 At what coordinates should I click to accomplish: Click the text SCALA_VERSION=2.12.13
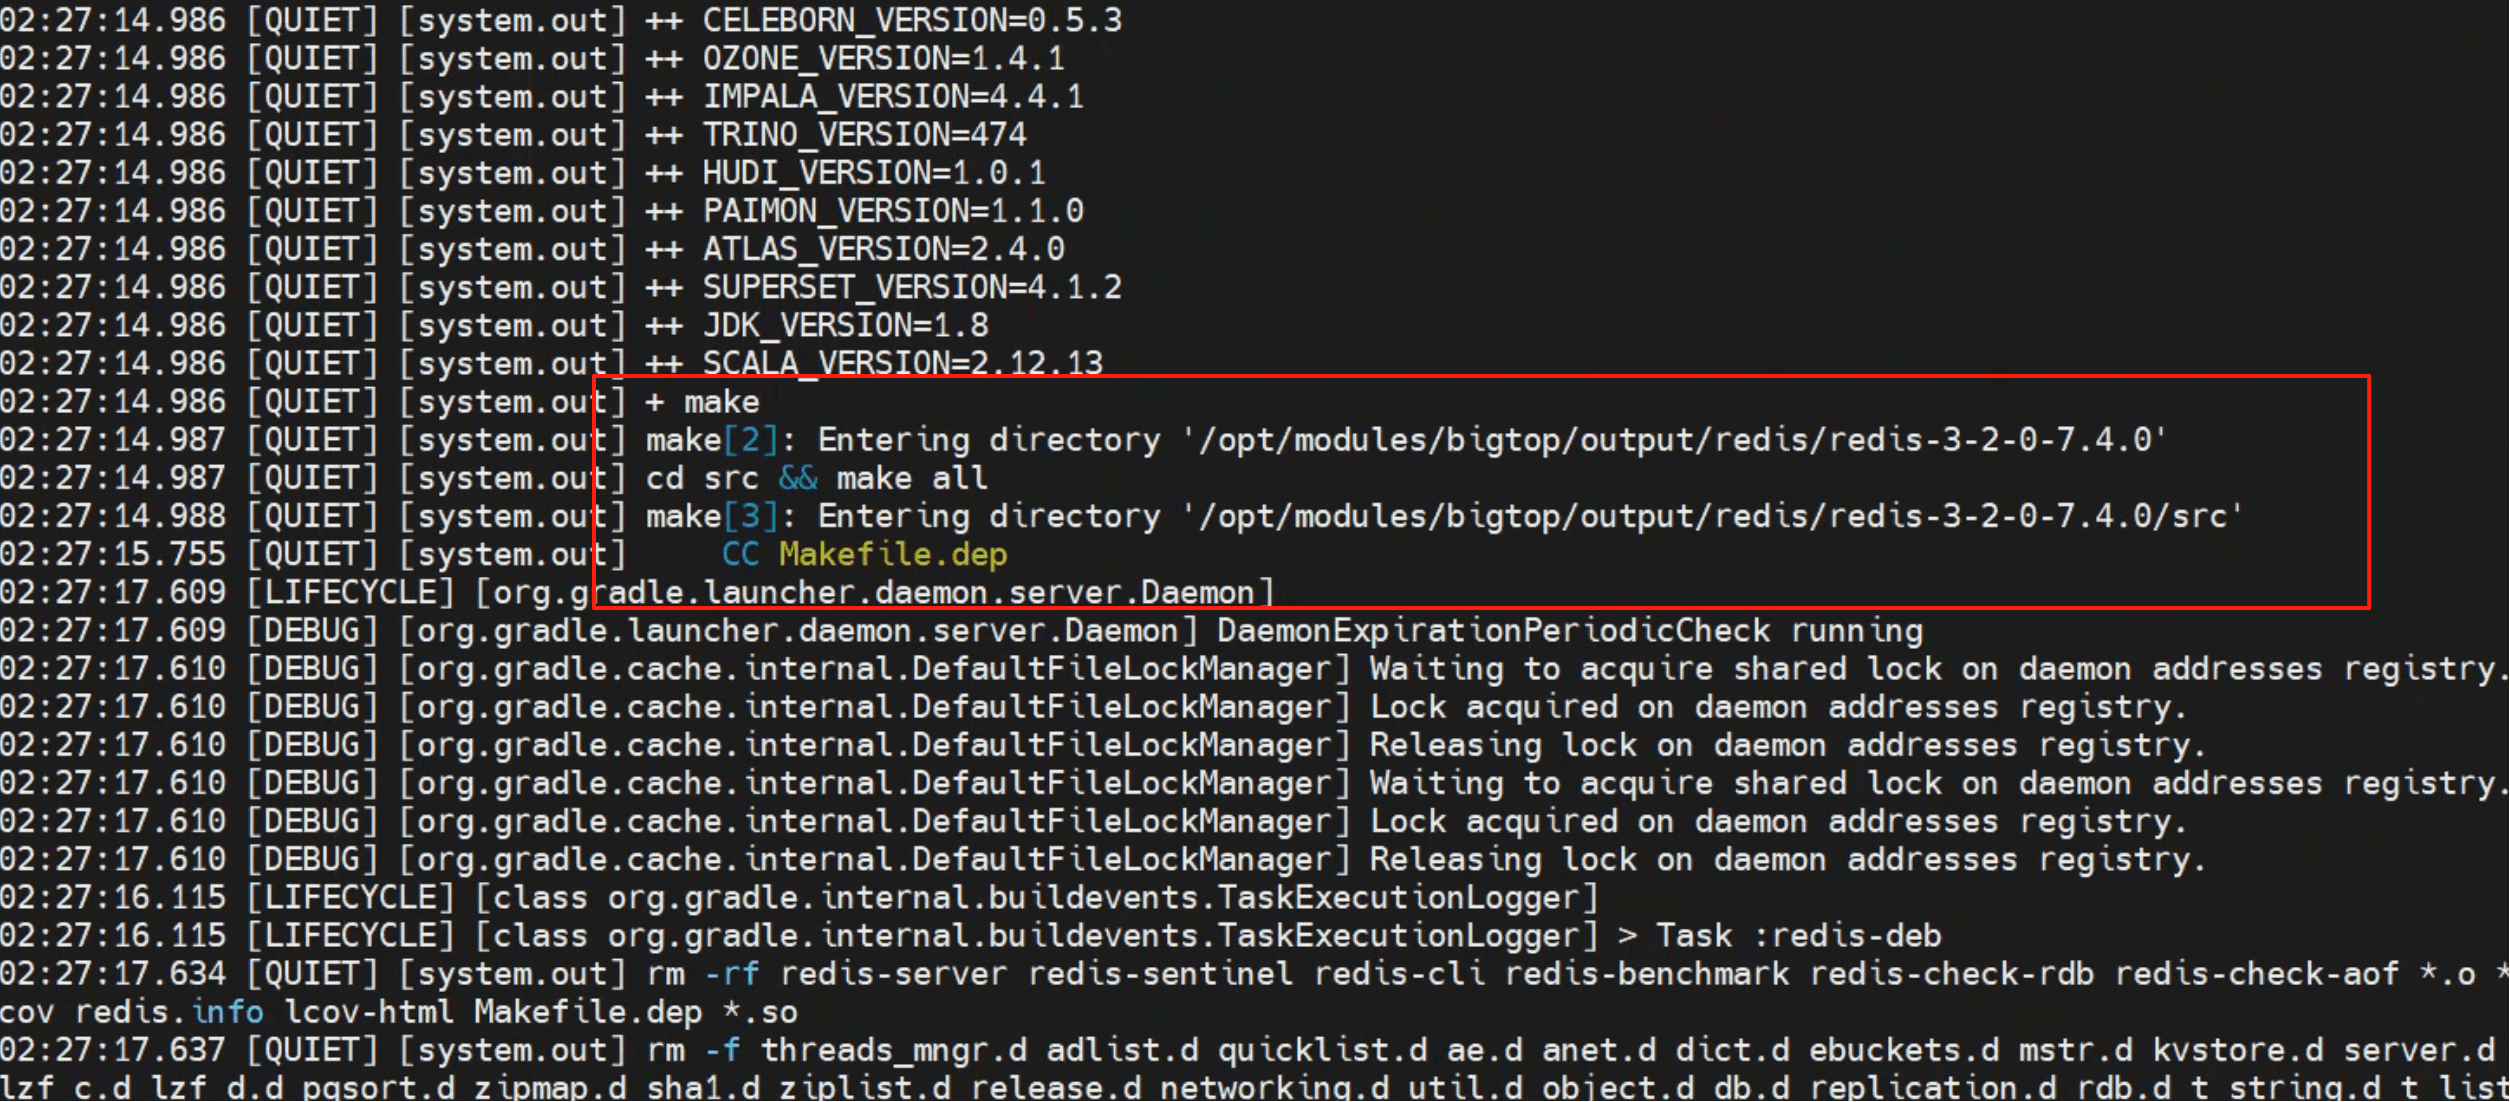[x=903, y=363]
